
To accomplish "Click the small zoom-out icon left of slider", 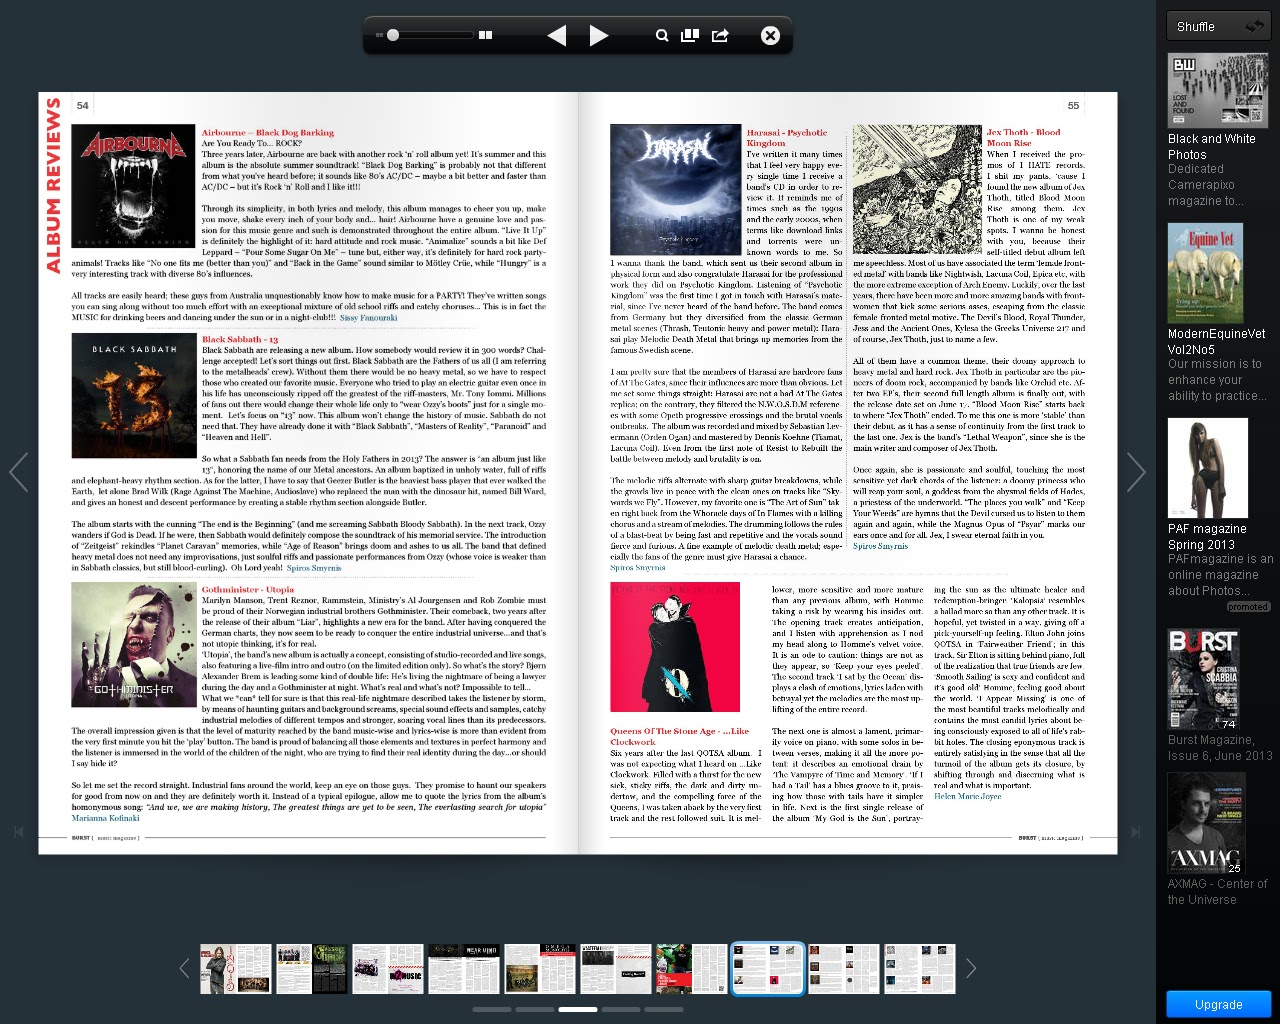I will pyautogui.click(x=379, y=35).
